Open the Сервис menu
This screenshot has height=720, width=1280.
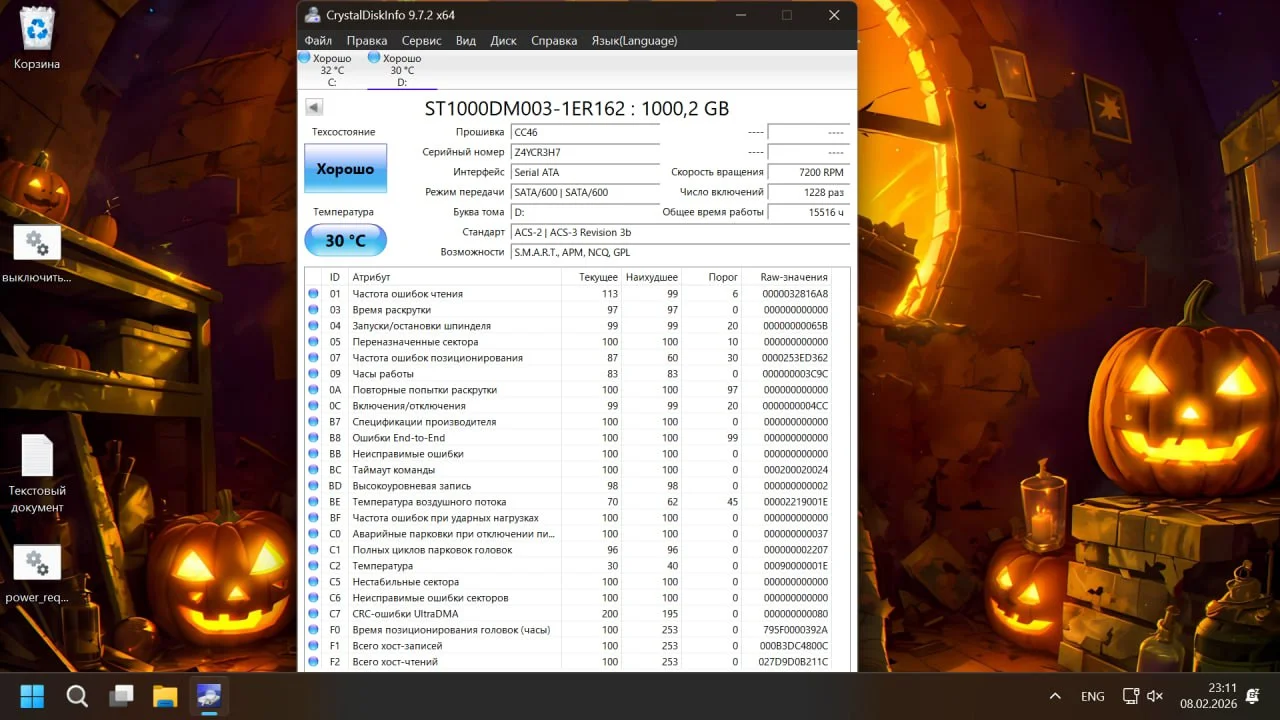click(x=421, y=41)
